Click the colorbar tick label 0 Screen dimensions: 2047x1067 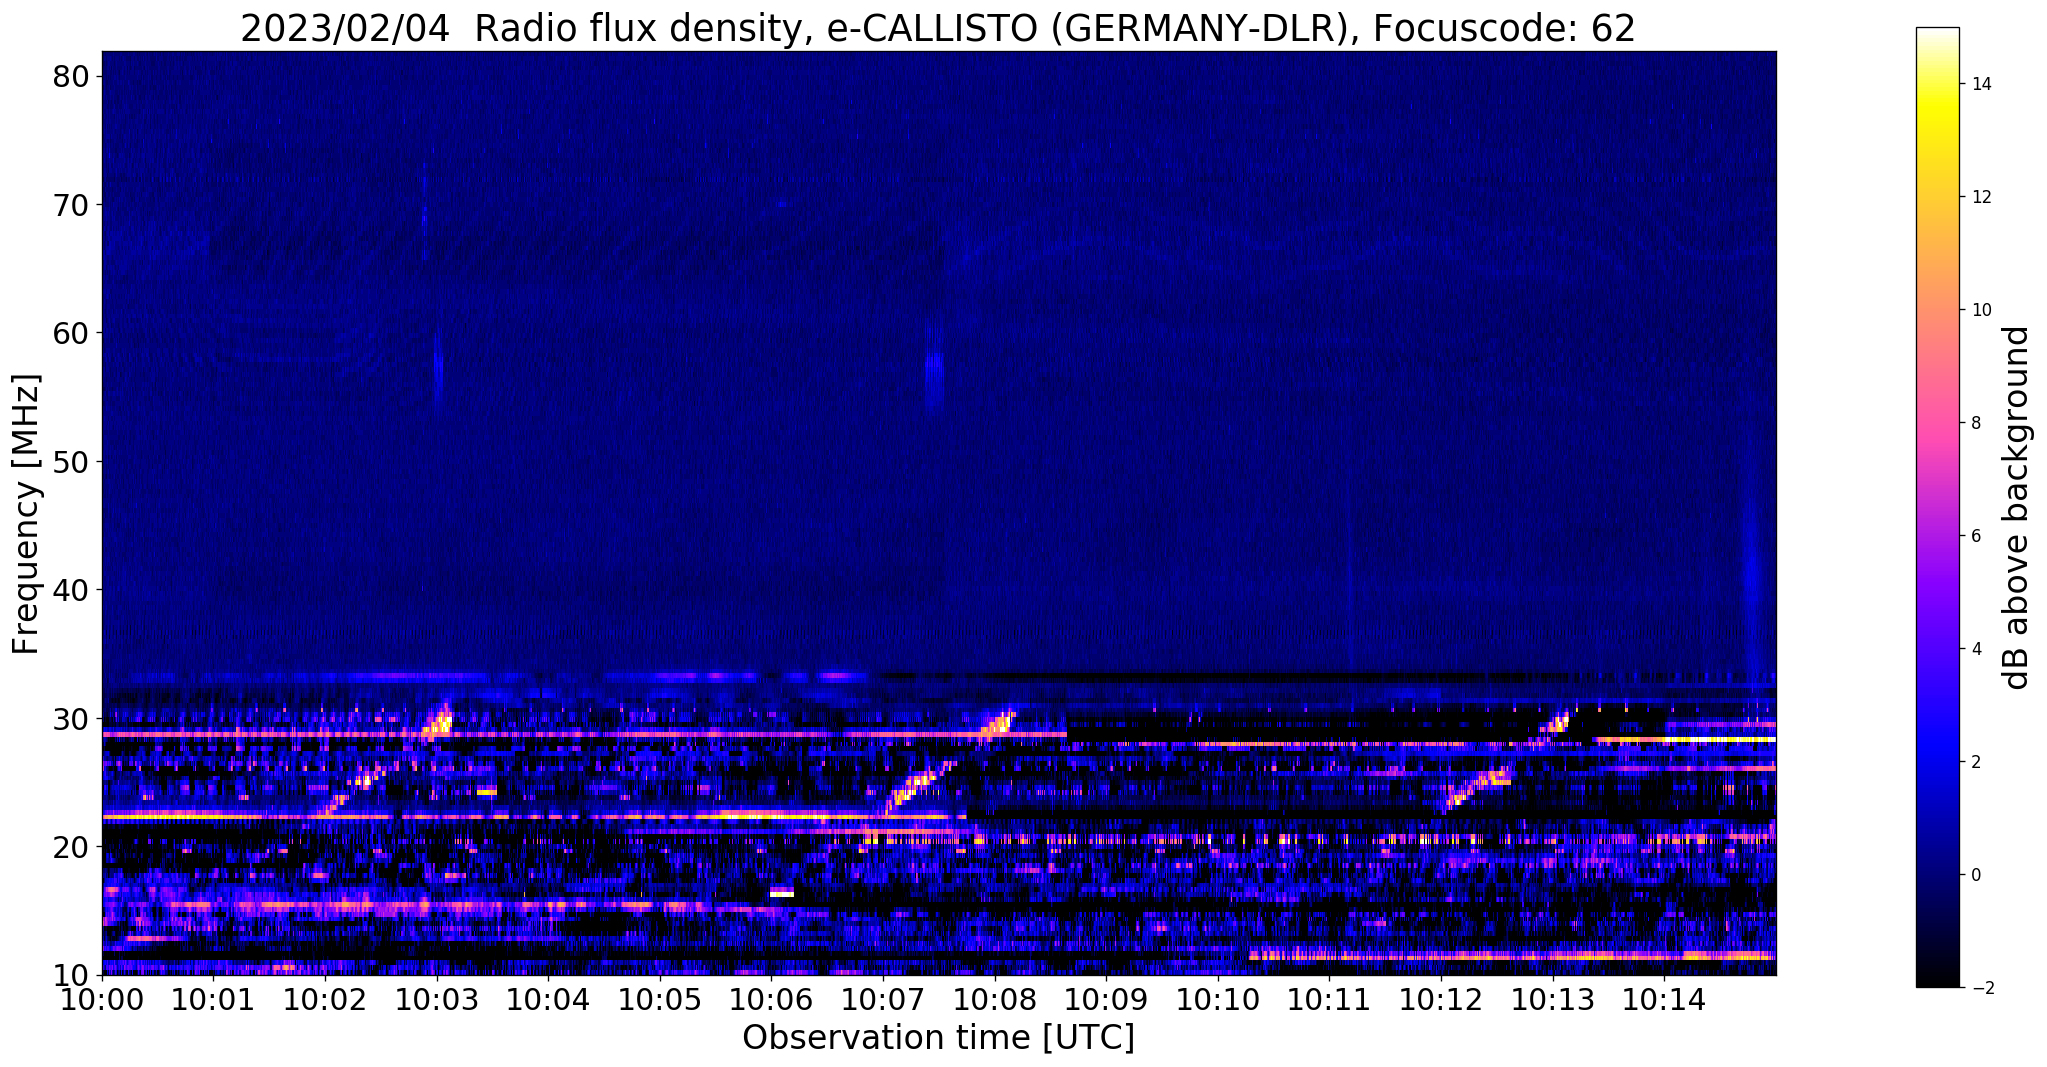coord(1975,875)
